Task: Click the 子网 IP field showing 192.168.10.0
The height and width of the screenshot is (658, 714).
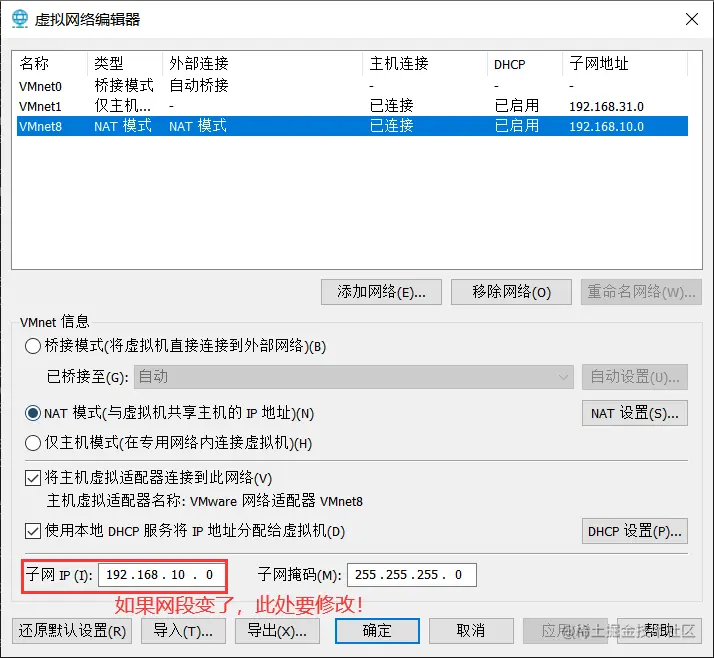Action: (x=162, y=575)
